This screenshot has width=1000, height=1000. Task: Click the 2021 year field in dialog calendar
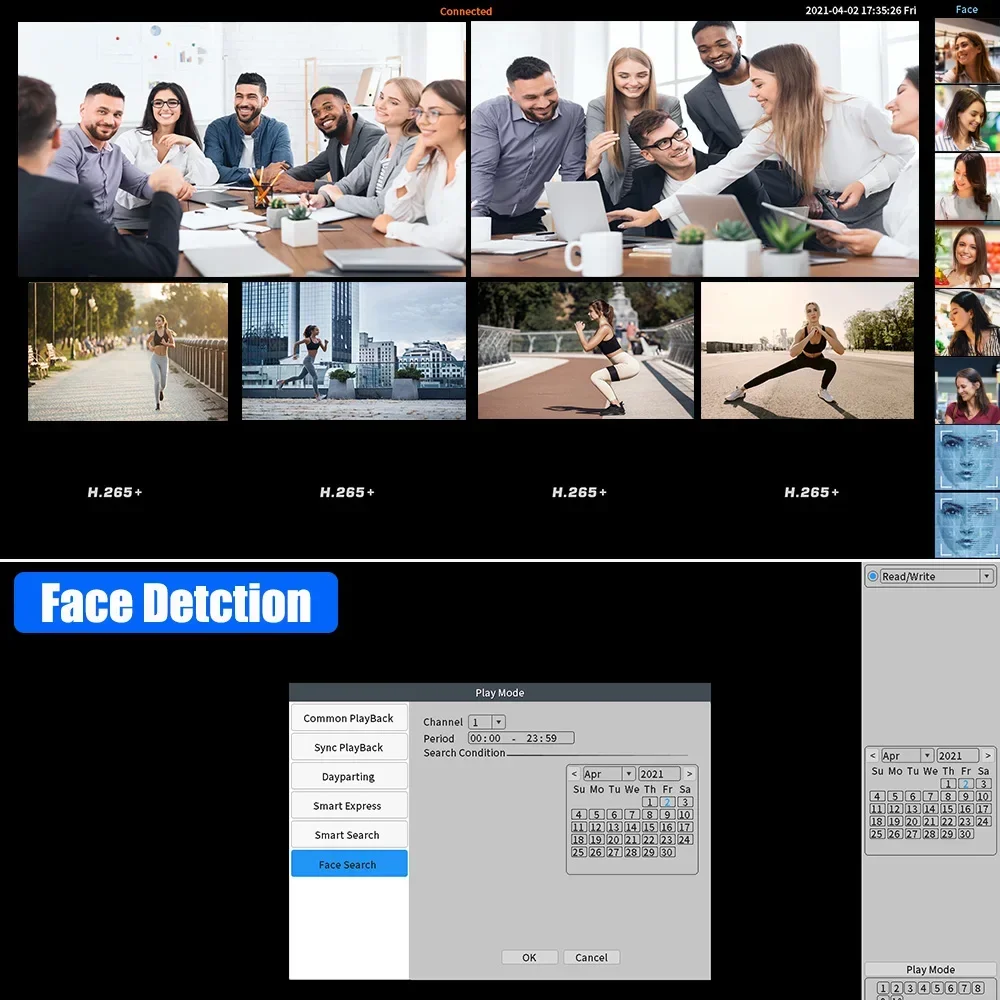(658, 774)
